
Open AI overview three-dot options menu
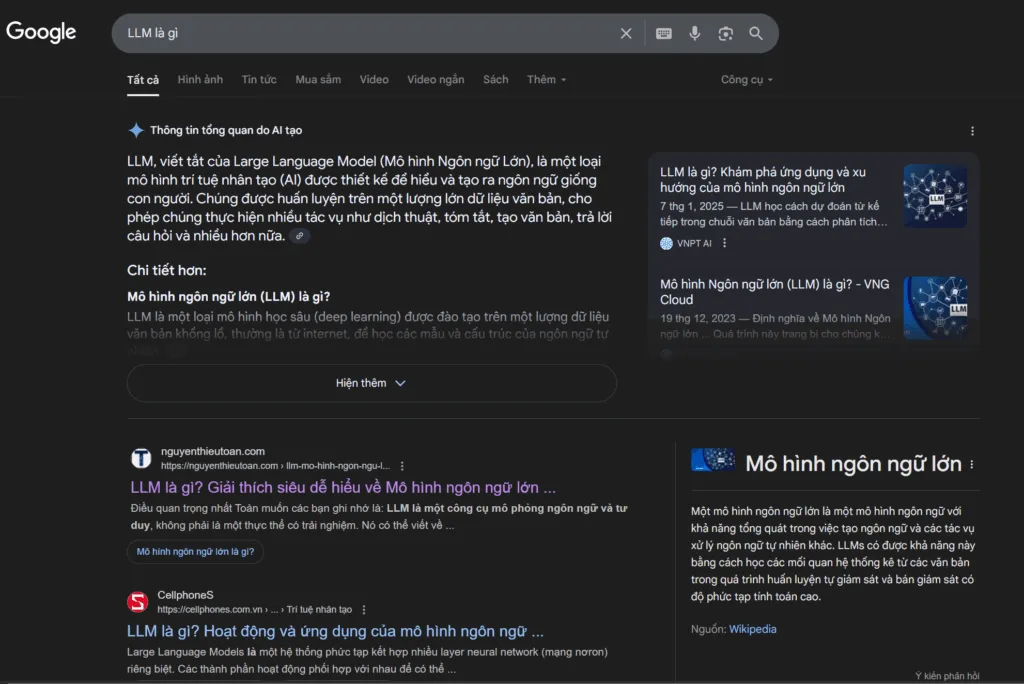tap(972, 131)
